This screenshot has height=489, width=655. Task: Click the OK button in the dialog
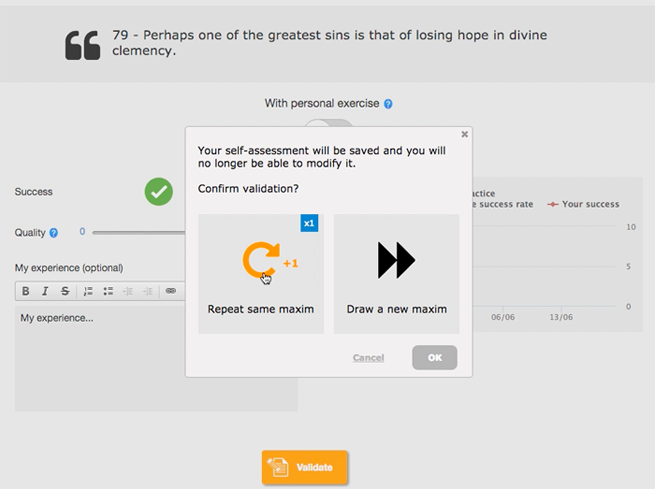pyautogui.click(x=434, y=357)
